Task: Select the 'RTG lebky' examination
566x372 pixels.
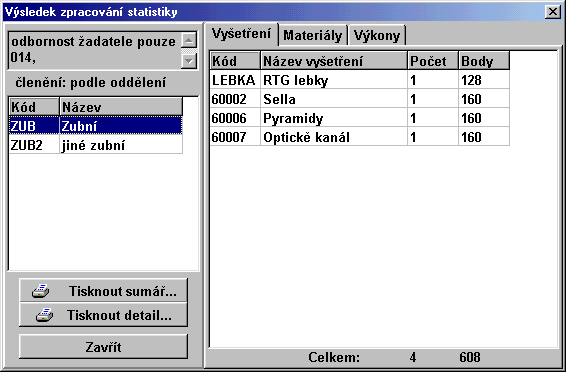Action: (334, 80)
